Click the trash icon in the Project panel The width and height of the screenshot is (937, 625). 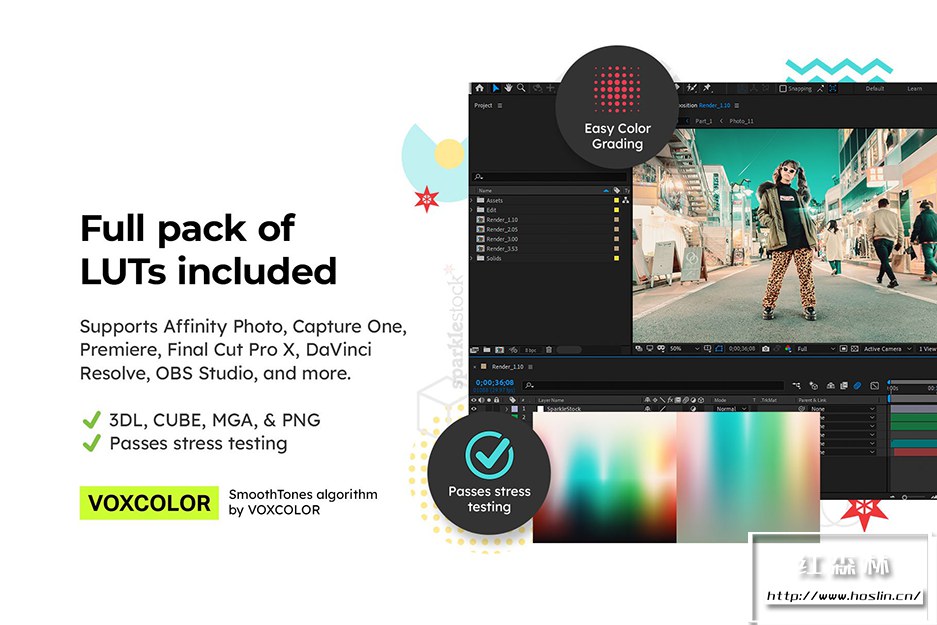click(549, 350)
